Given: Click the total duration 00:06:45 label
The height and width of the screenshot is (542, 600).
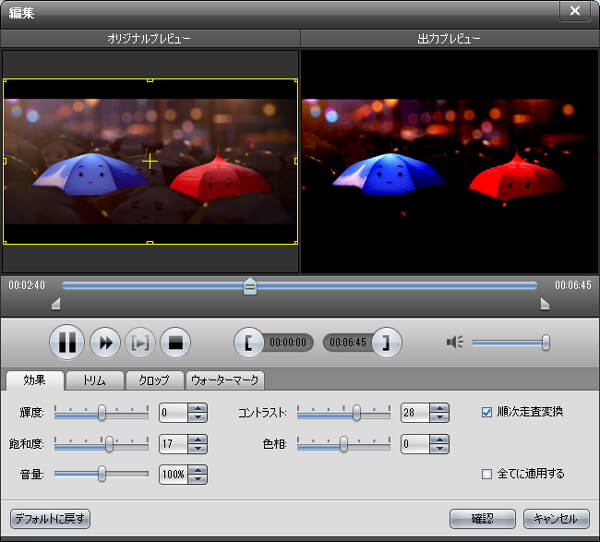Looking at the screenshot, I should click(x=573, y=285).
